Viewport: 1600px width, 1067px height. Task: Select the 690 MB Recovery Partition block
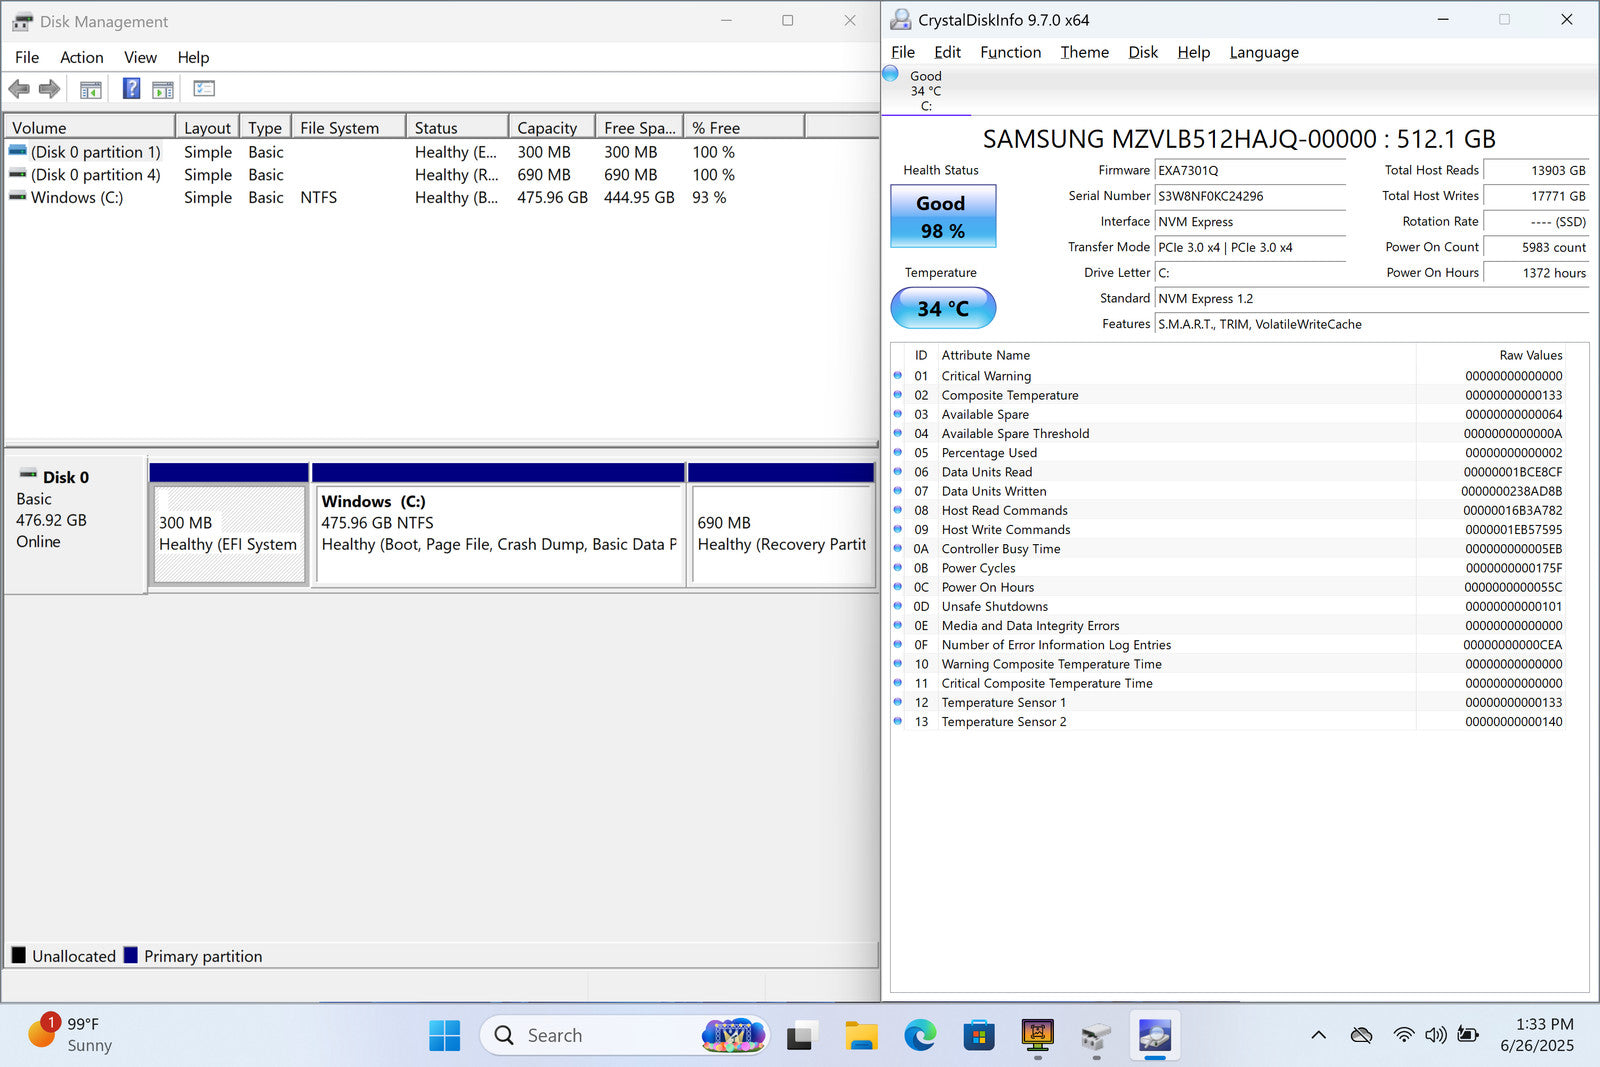point(781,533)
